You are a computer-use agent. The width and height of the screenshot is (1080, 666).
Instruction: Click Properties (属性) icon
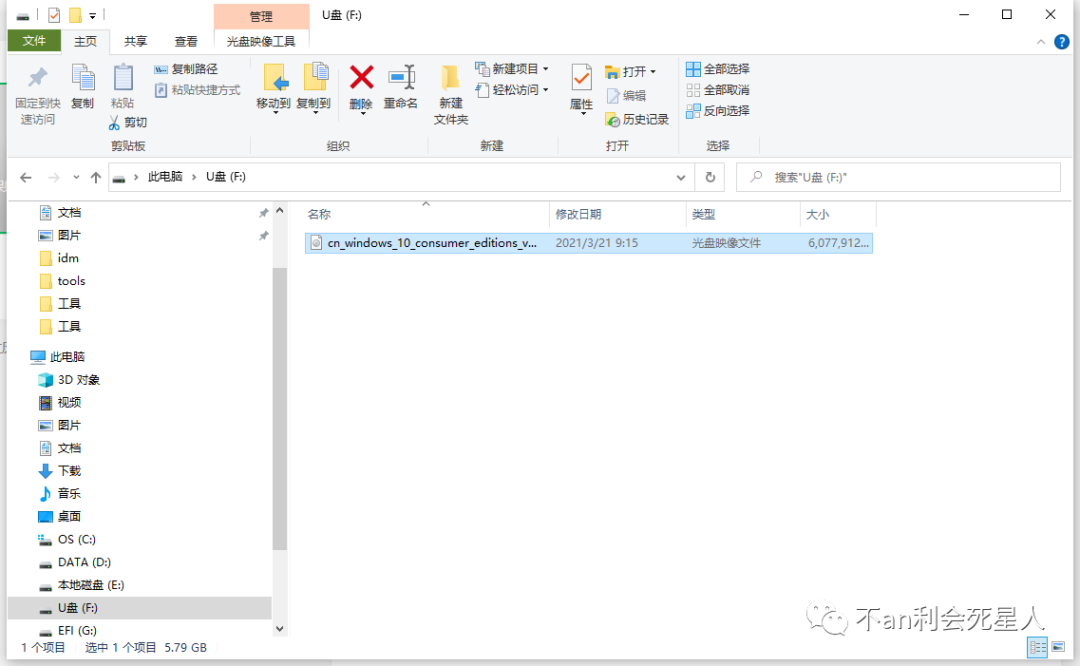tap(581, 78)
